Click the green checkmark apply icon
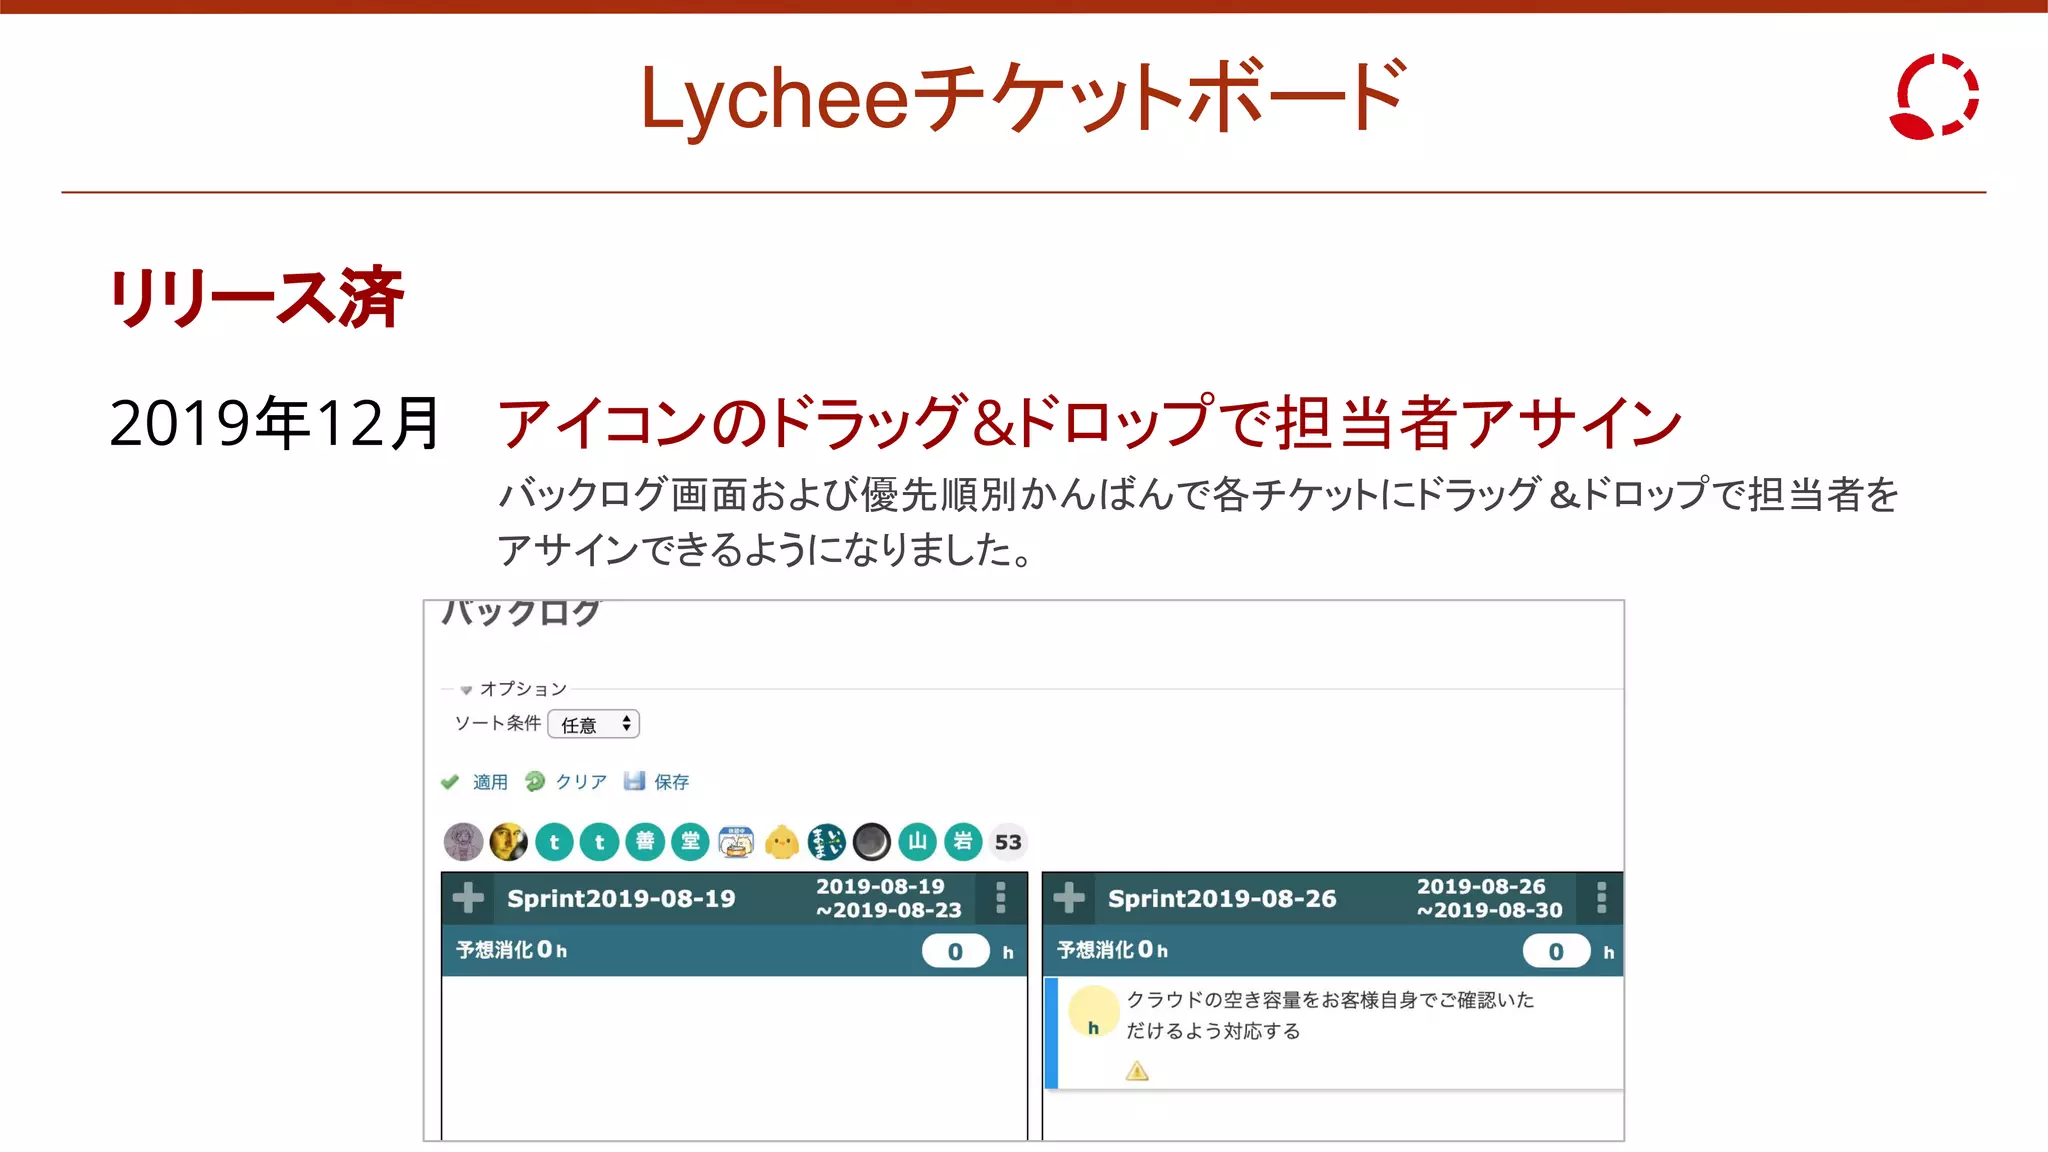This screenshot has width=2048, height=1152. pos(450,782)
